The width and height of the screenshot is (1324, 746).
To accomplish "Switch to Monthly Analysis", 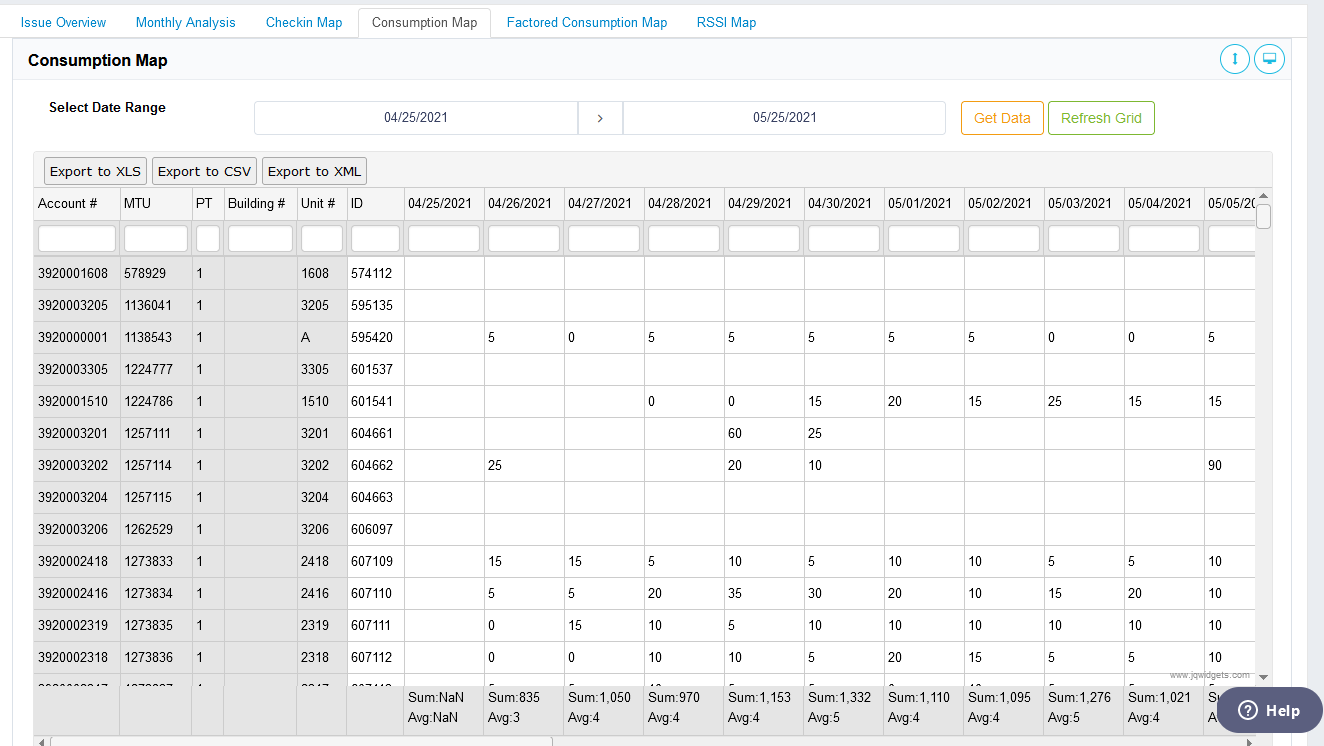I will (185, 21).
